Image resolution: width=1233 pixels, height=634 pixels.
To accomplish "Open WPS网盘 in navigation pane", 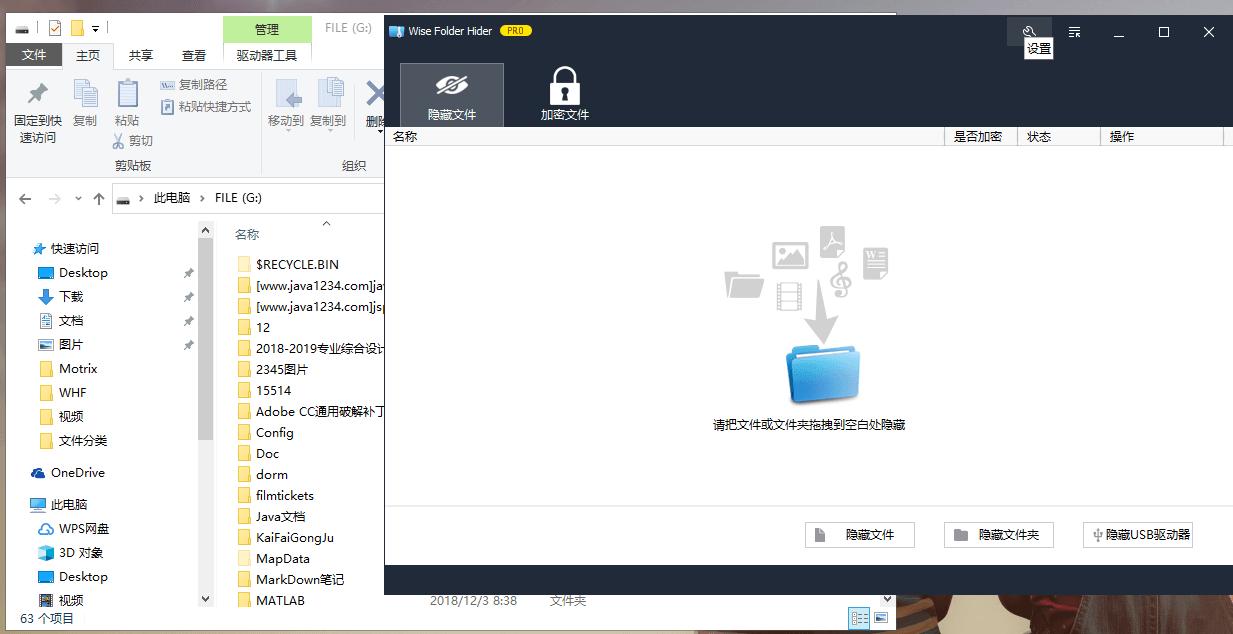I will click(84, 528).
